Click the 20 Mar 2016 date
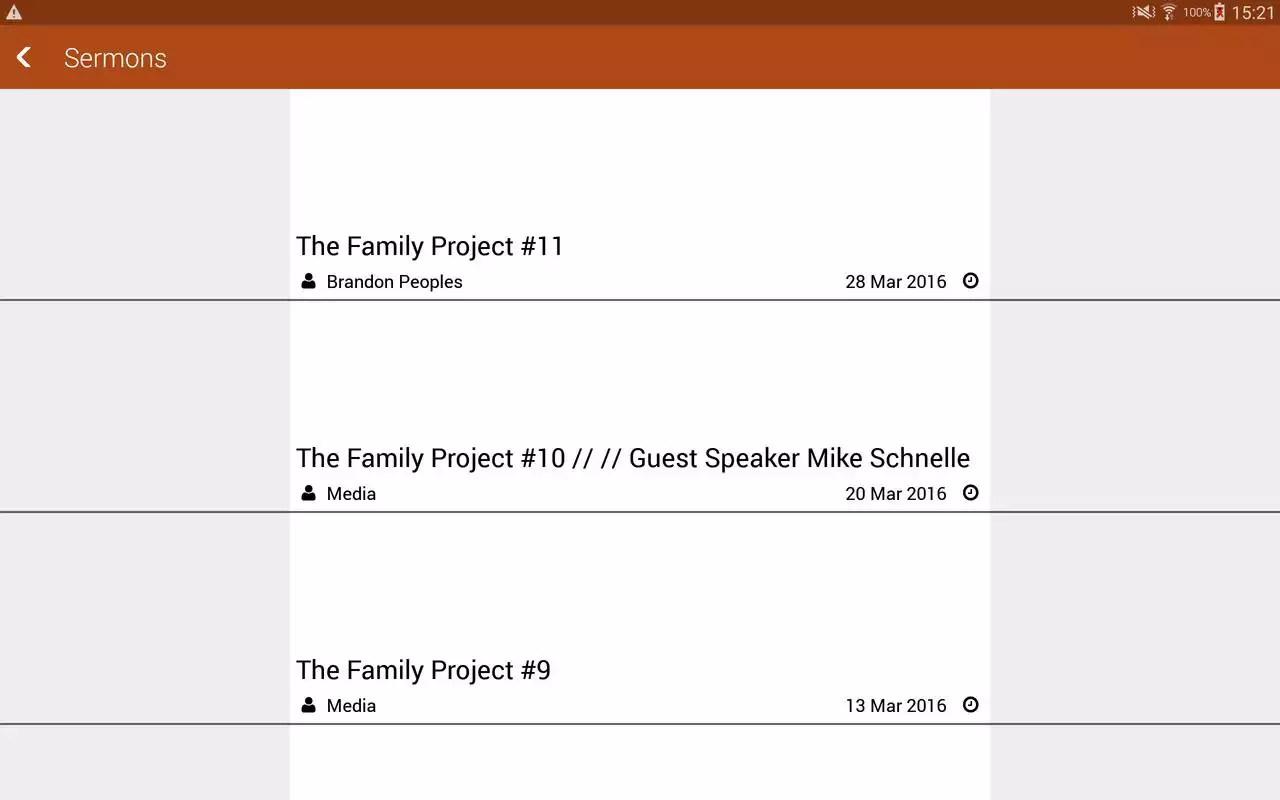This screenshot has width=1280, height=800. tap(896, 494)
